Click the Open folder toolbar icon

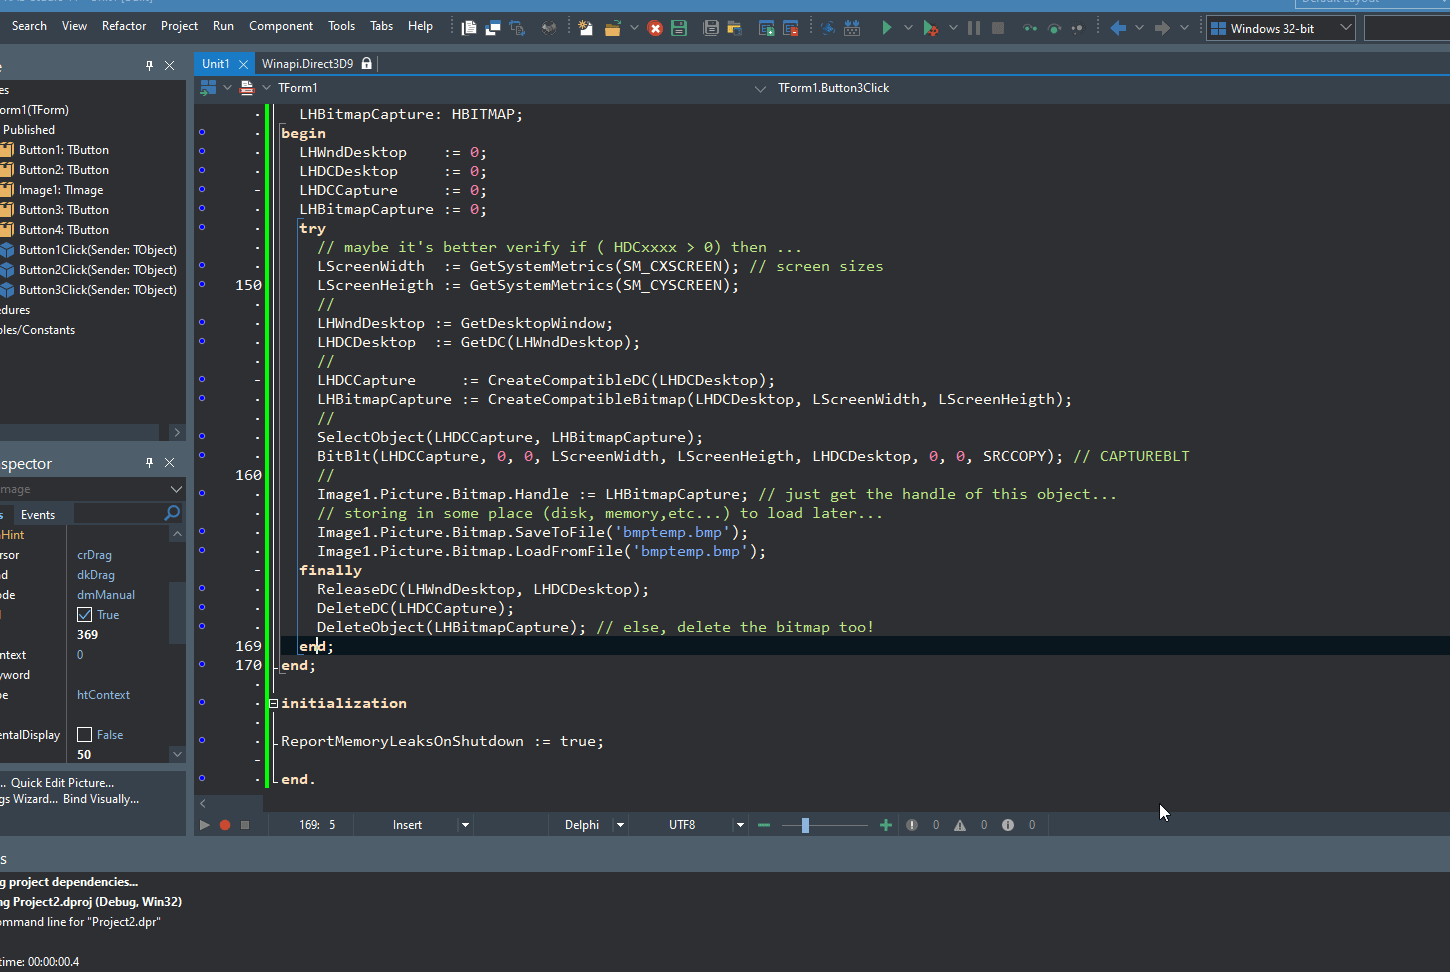(612, 28)
